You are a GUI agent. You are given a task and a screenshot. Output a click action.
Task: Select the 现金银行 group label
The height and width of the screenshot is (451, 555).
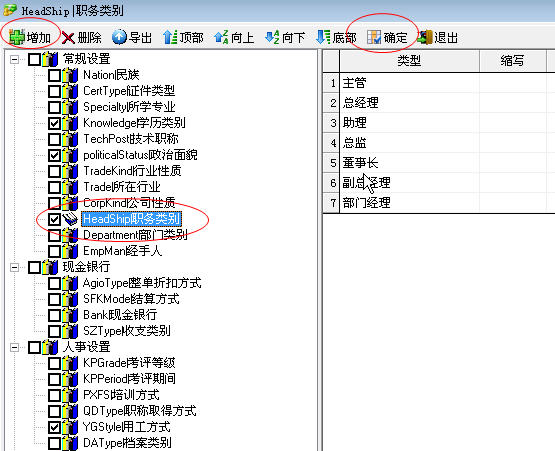86,267
